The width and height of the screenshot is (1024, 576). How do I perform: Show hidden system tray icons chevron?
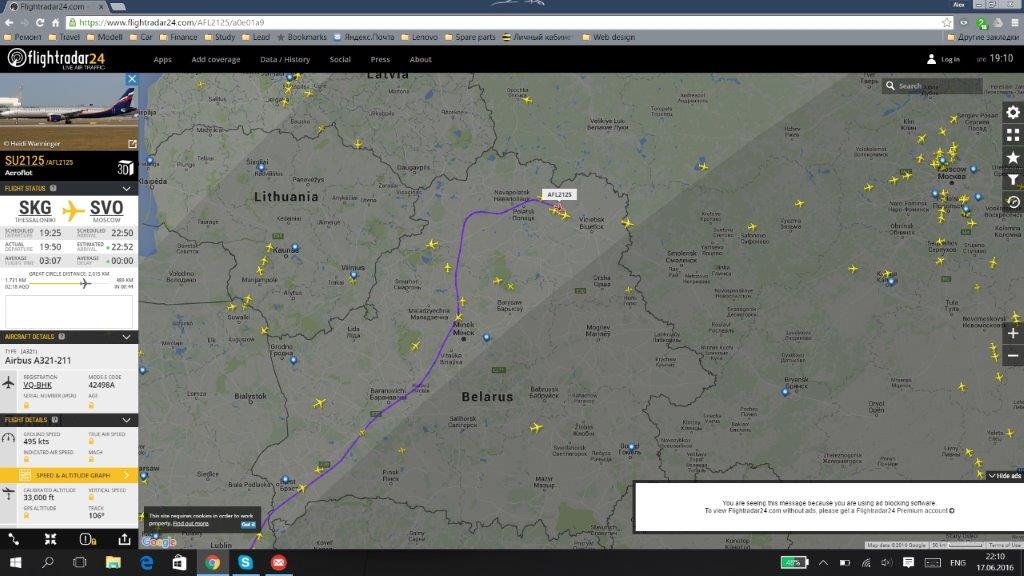click(x=824, y=562)
